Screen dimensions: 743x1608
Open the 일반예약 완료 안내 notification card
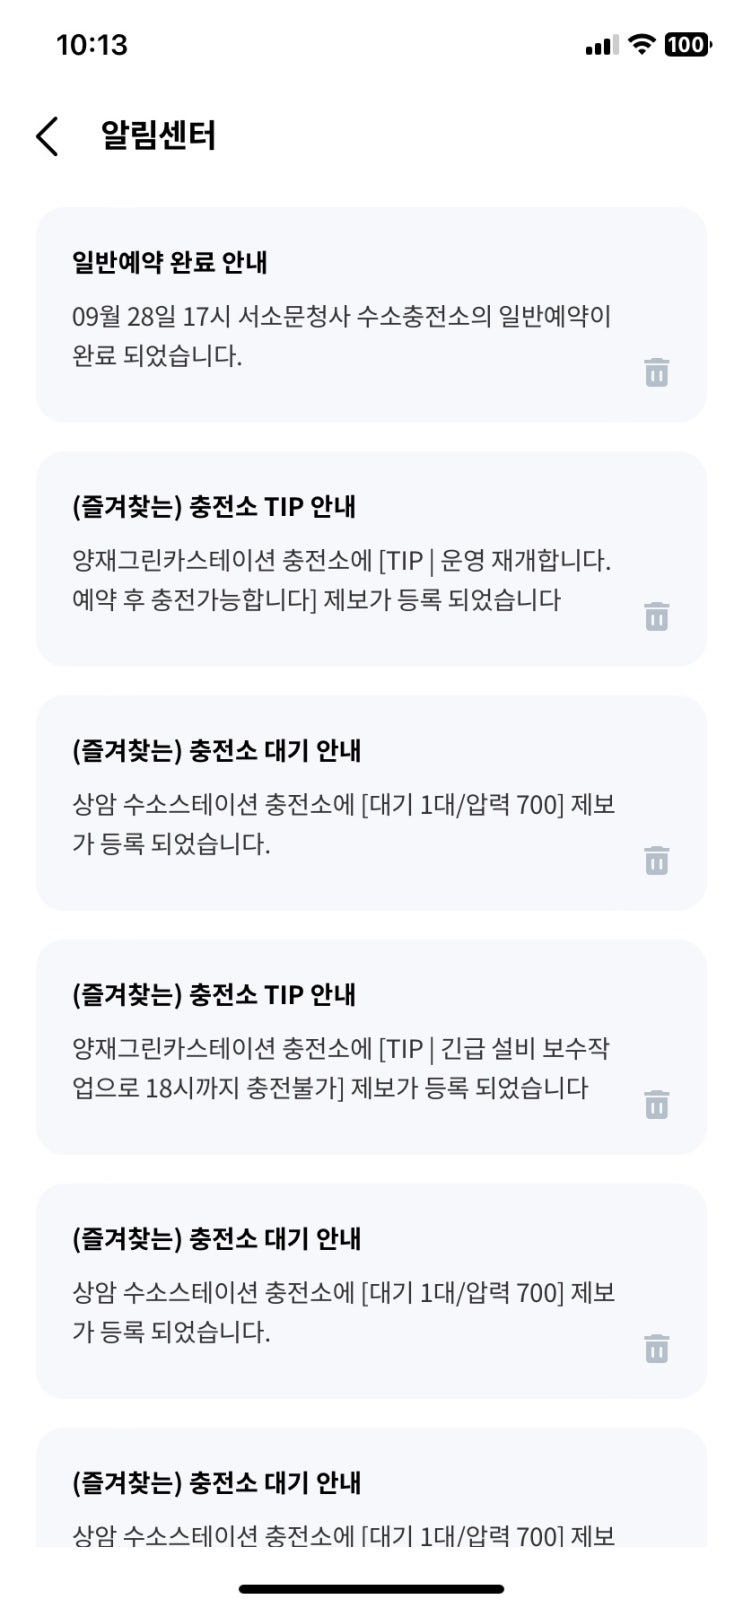click(371, 314)
